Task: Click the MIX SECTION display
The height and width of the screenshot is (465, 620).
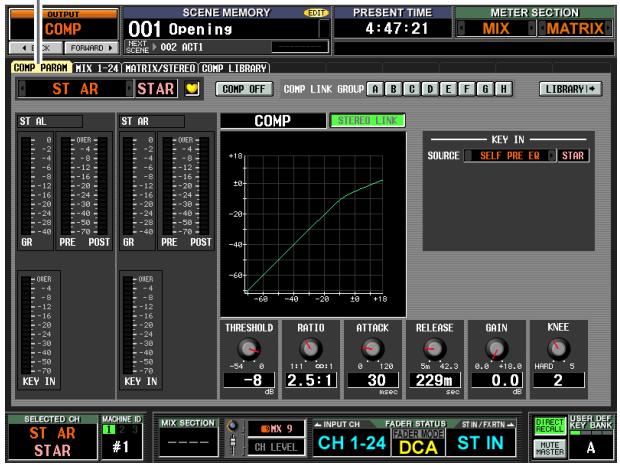Action: [x=188, y=442]
